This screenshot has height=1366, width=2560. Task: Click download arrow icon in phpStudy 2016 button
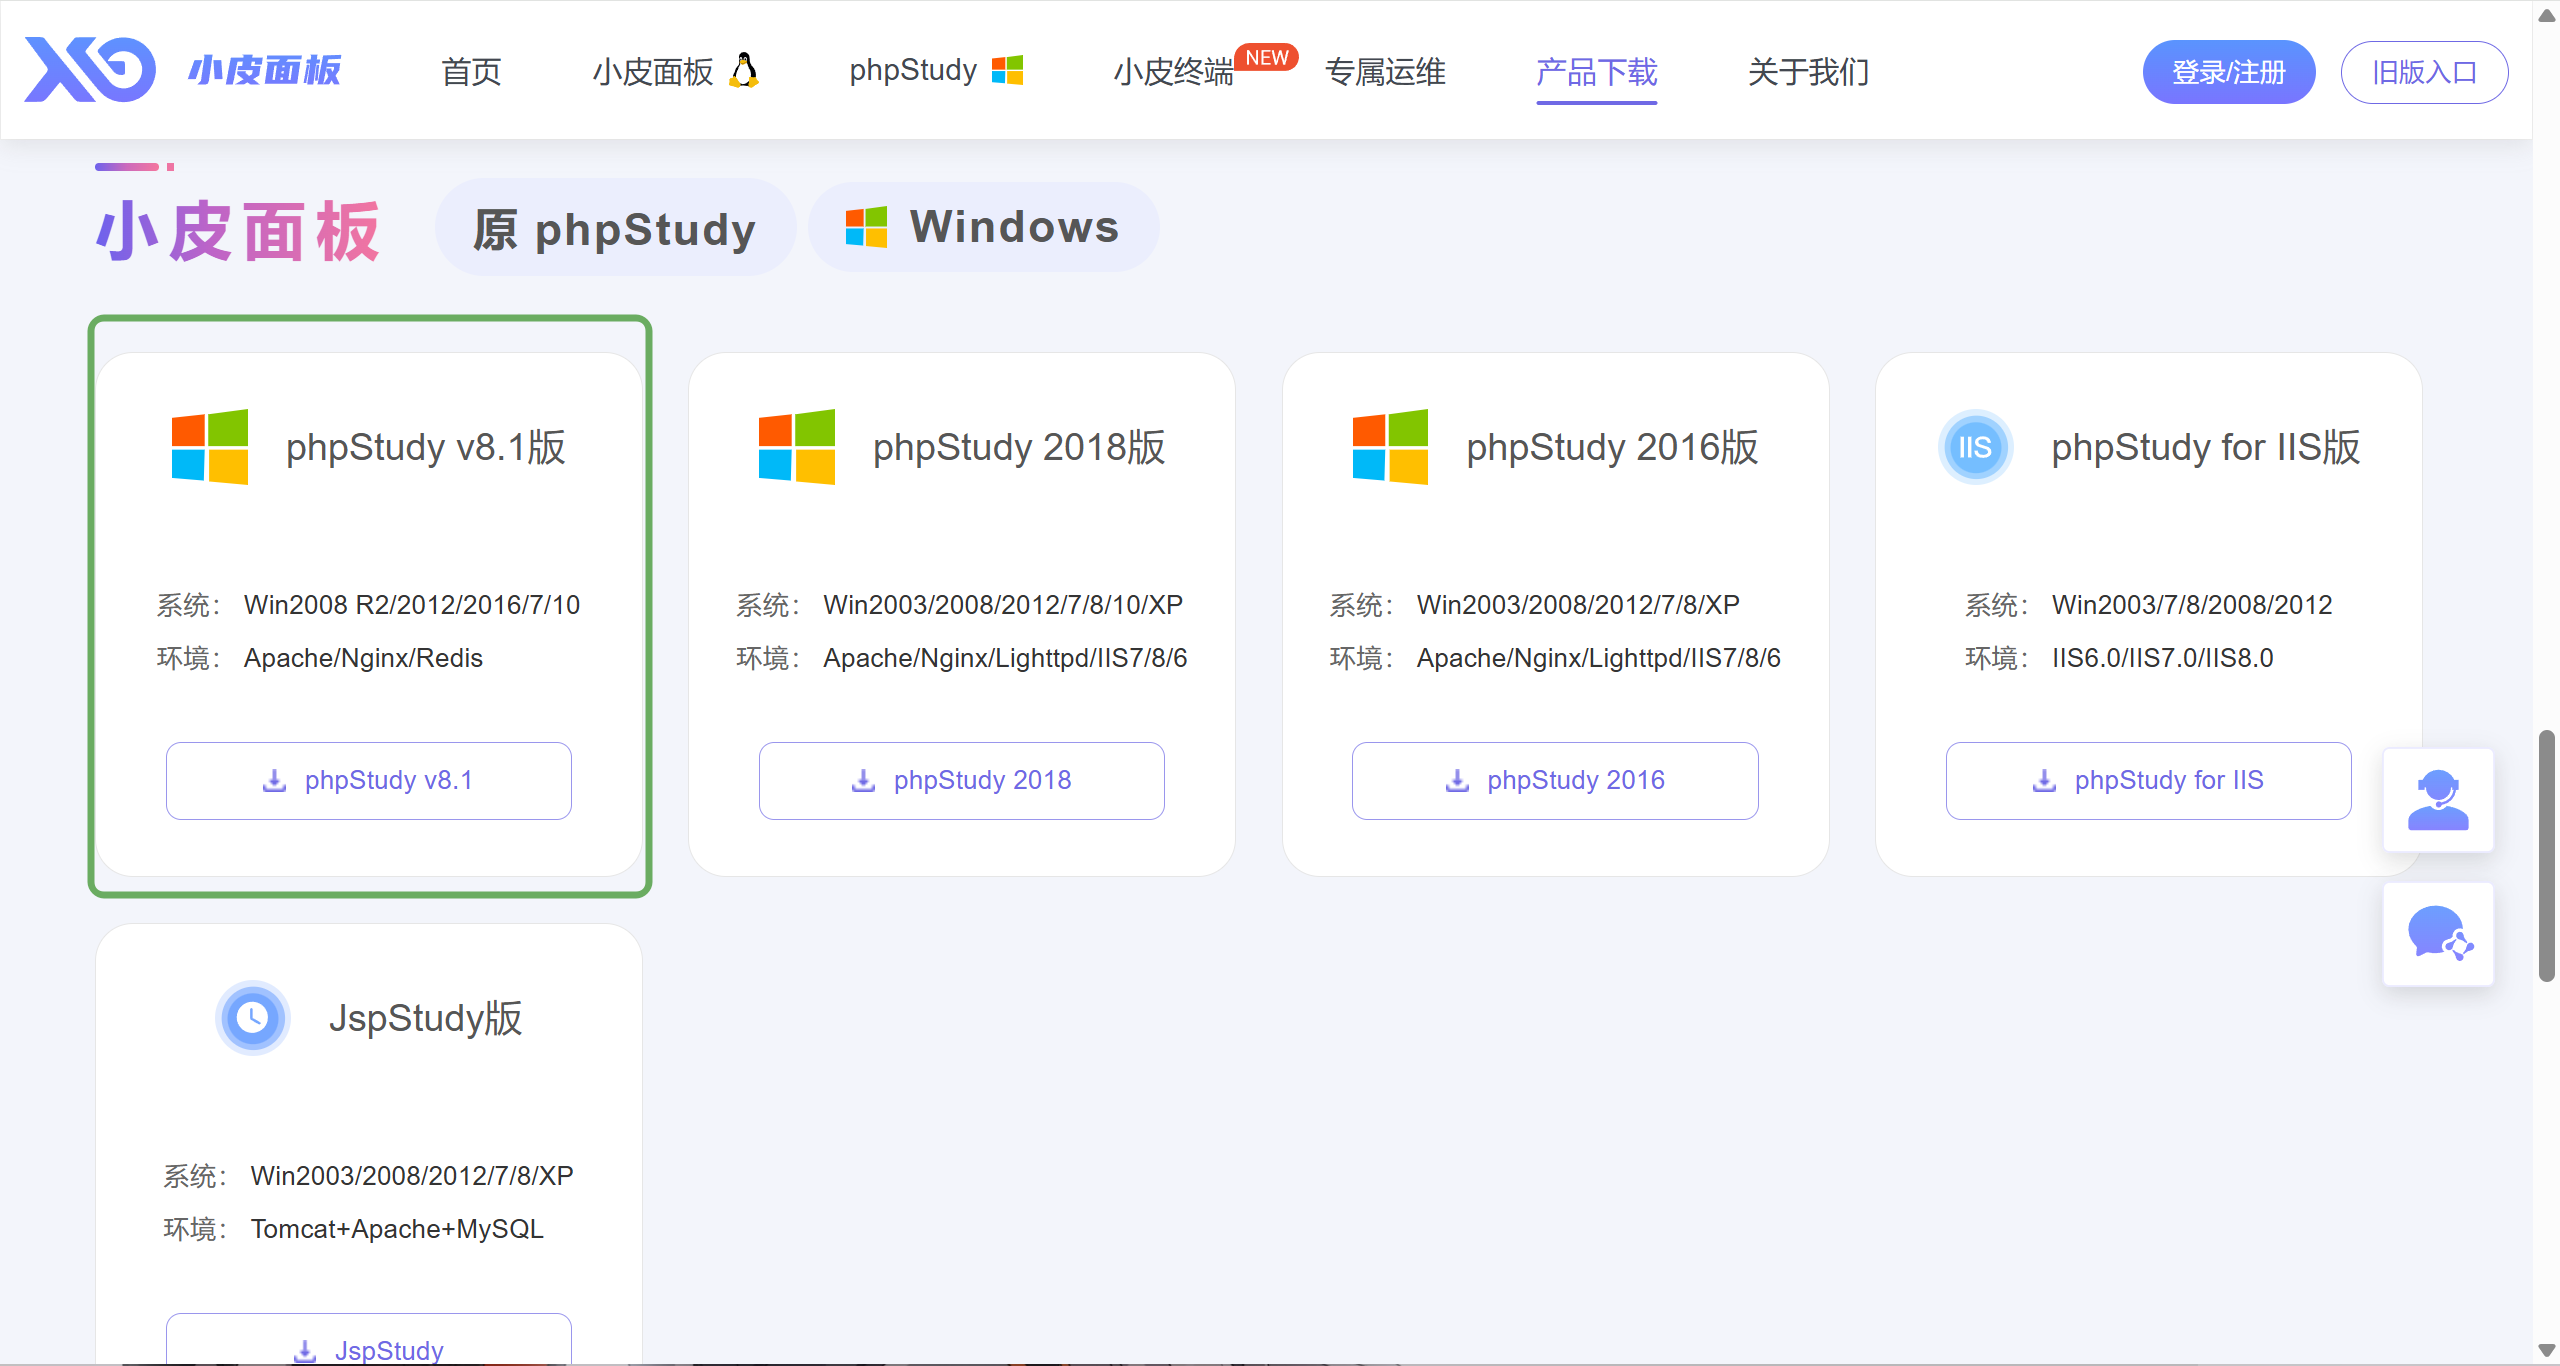pos(1457,781)
